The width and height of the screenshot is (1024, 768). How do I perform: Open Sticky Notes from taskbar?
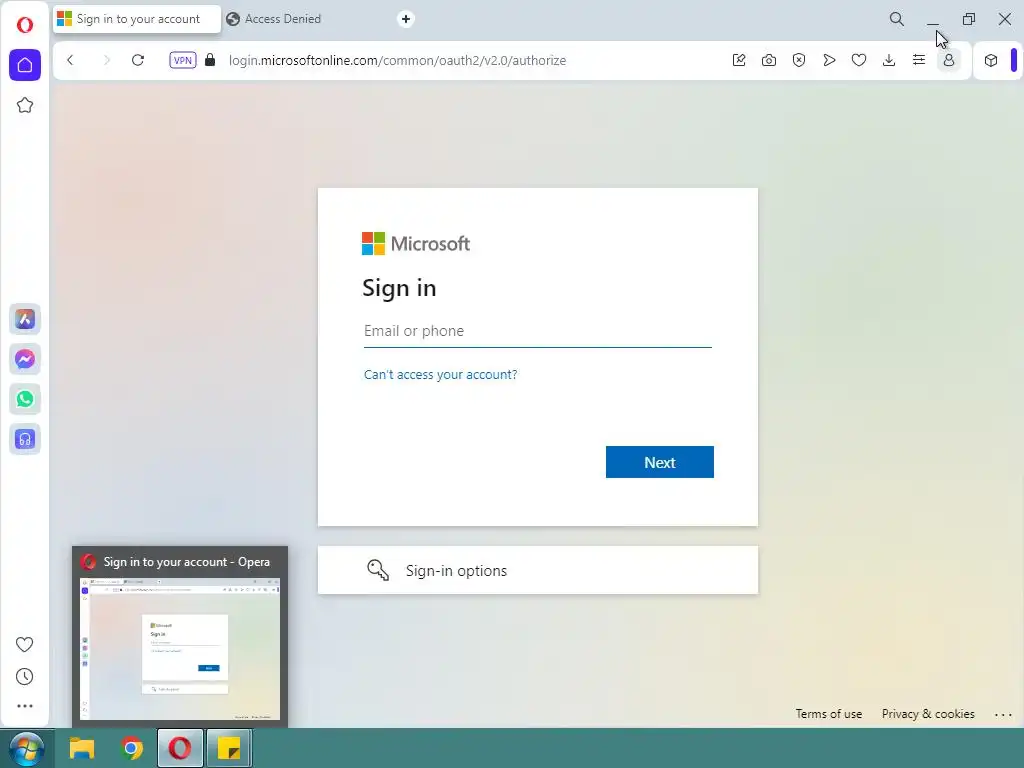229,748
